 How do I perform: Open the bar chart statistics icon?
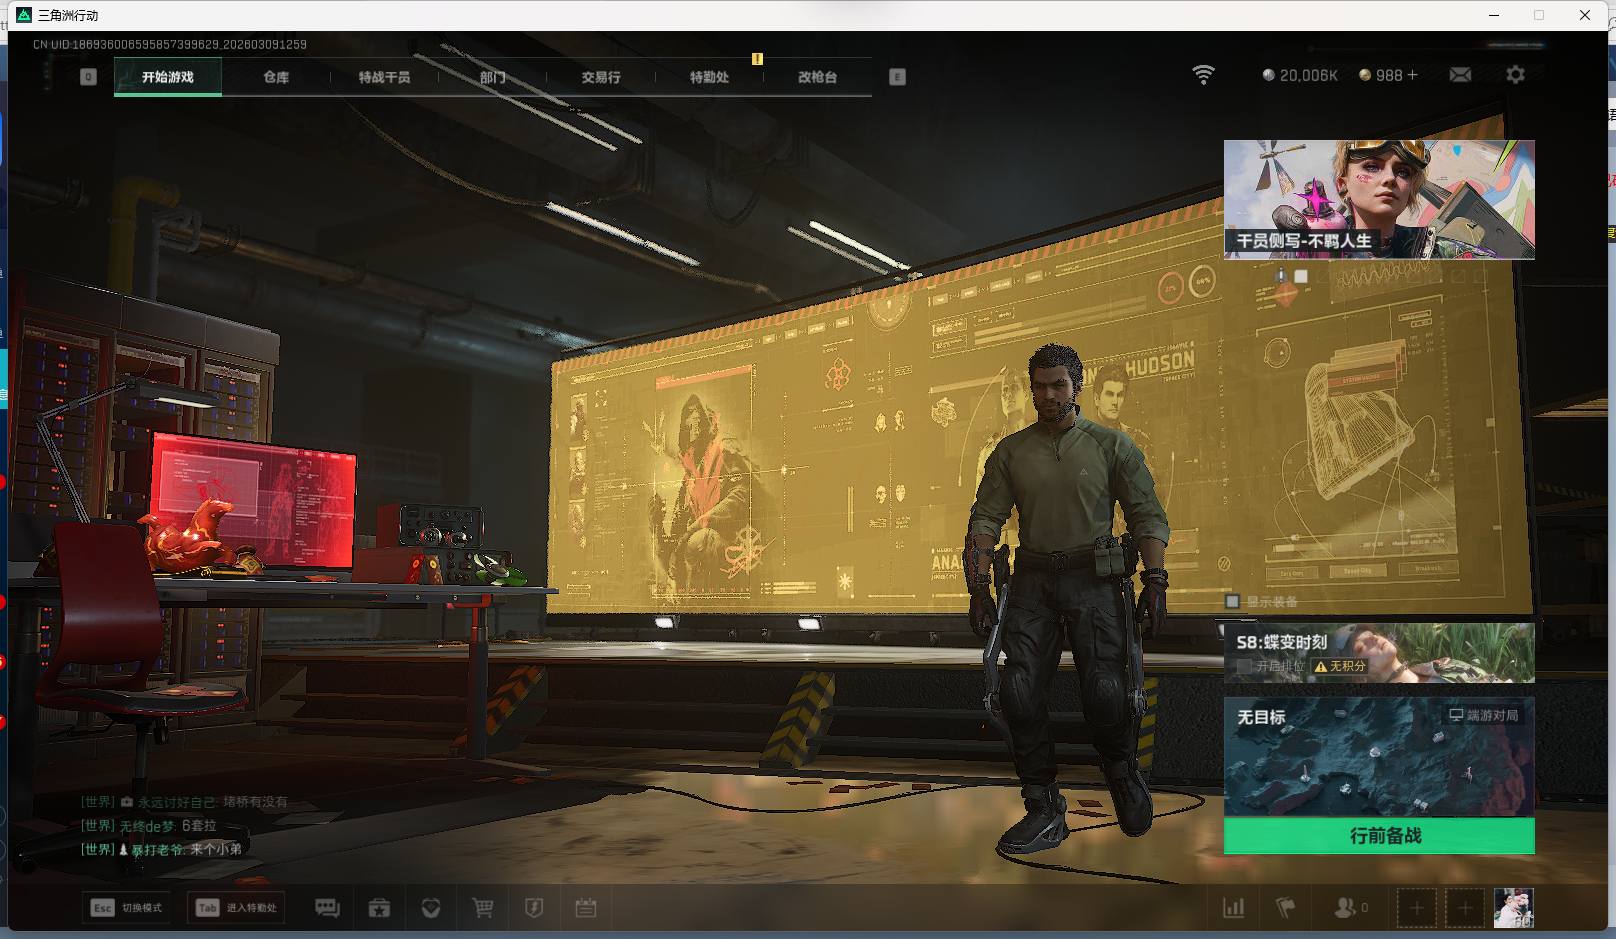click(x=1234, y=908)
